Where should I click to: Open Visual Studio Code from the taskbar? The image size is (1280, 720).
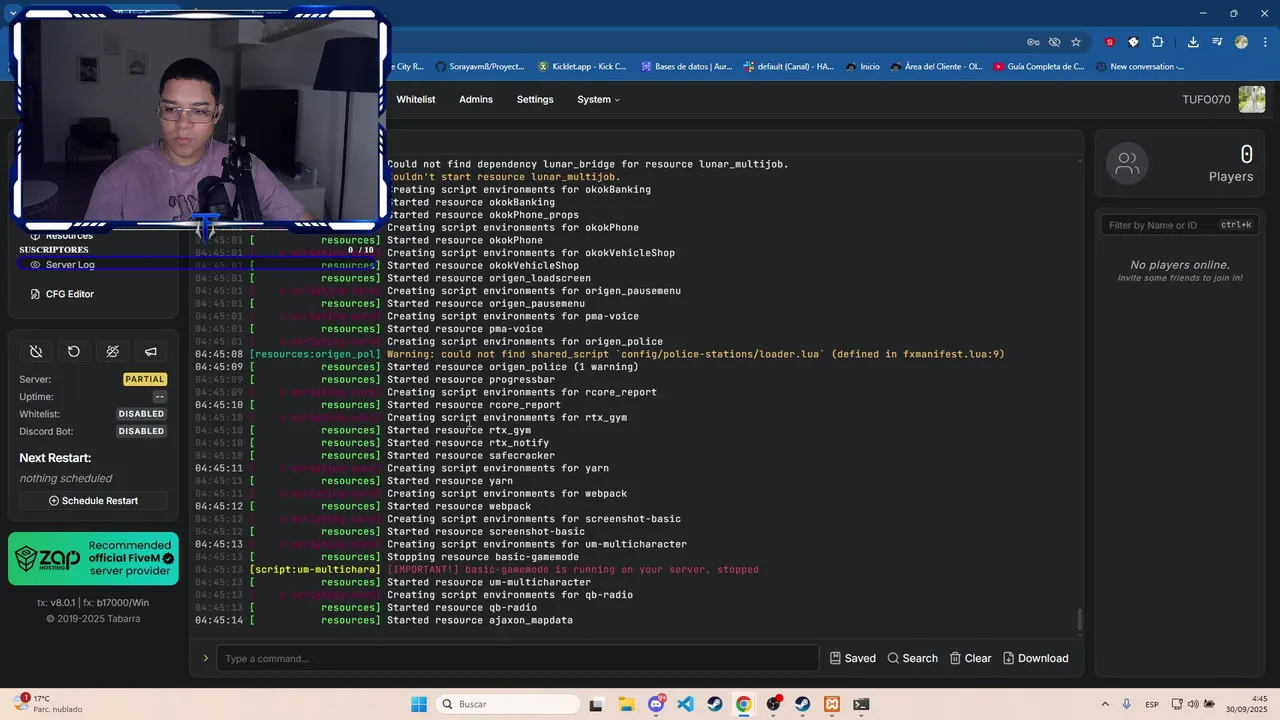pos(685,704)
